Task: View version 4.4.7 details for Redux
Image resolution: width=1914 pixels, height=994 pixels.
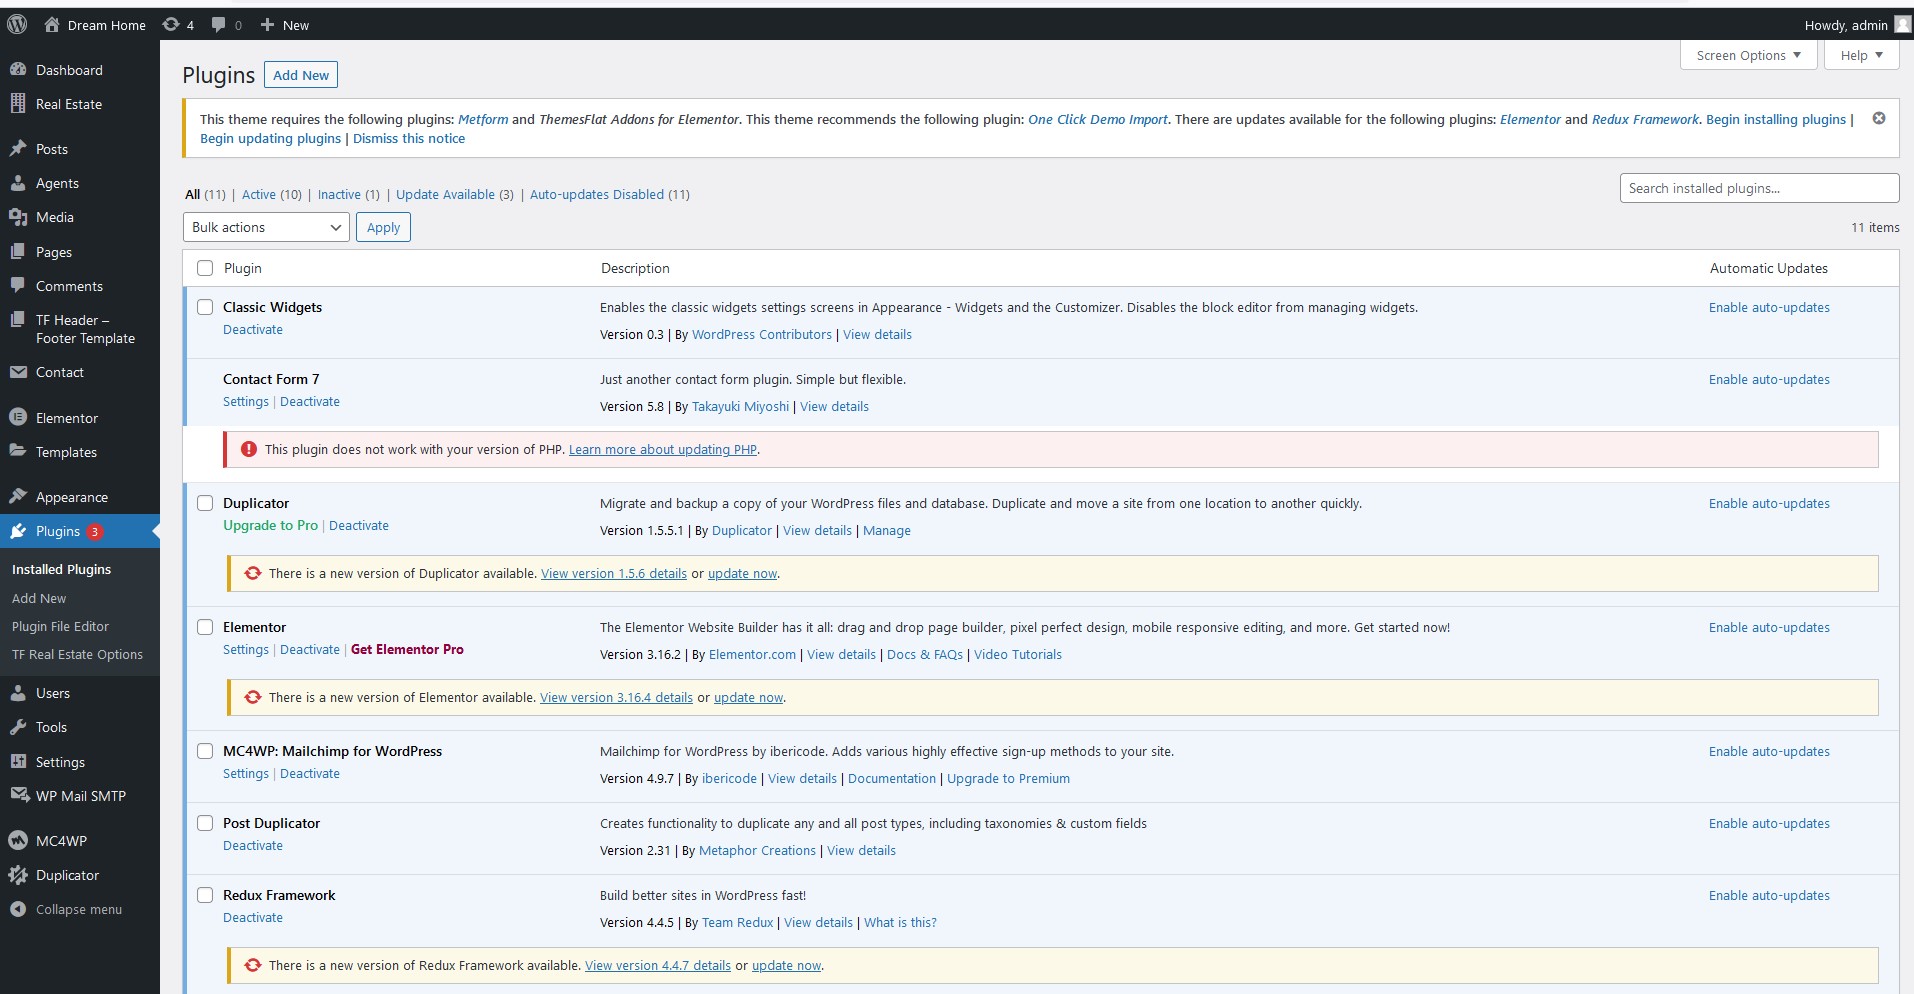Action: click(658, 966)
